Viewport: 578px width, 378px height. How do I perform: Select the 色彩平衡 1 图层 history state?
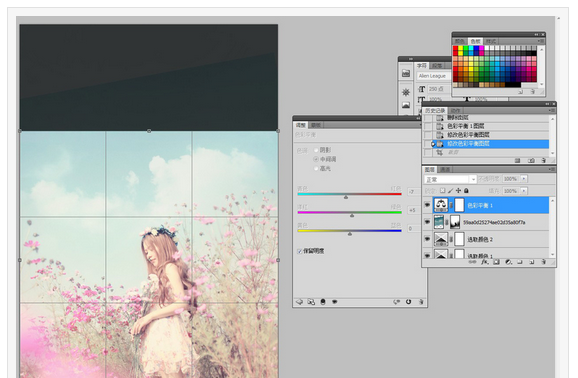click(x=486, y=126)
